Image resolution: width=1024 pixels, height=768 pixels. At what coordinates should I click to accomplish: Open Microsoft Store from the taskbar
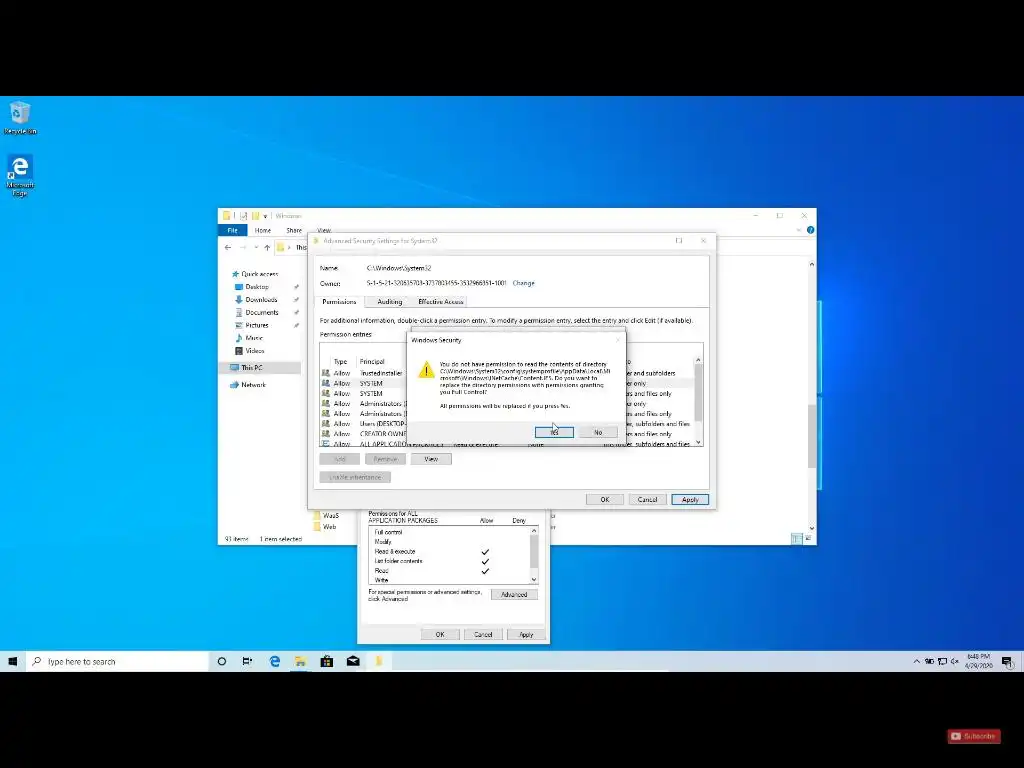pyautogui.click(x=327, y=662)
